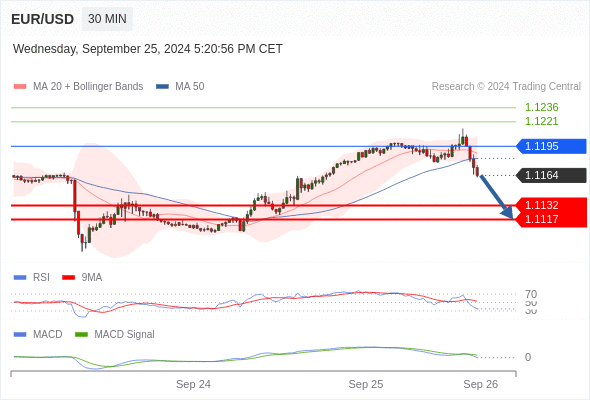Click the EUR/USD pair title

pos(43,19)
